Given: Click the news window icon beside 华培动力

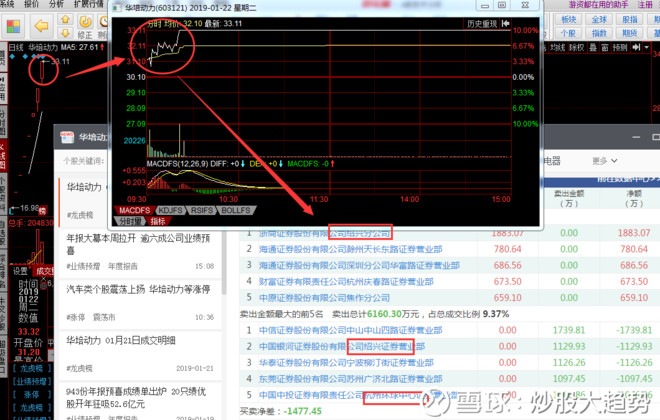Looking at the screenshot, I should pyautogui.click(x=67, y=137).
